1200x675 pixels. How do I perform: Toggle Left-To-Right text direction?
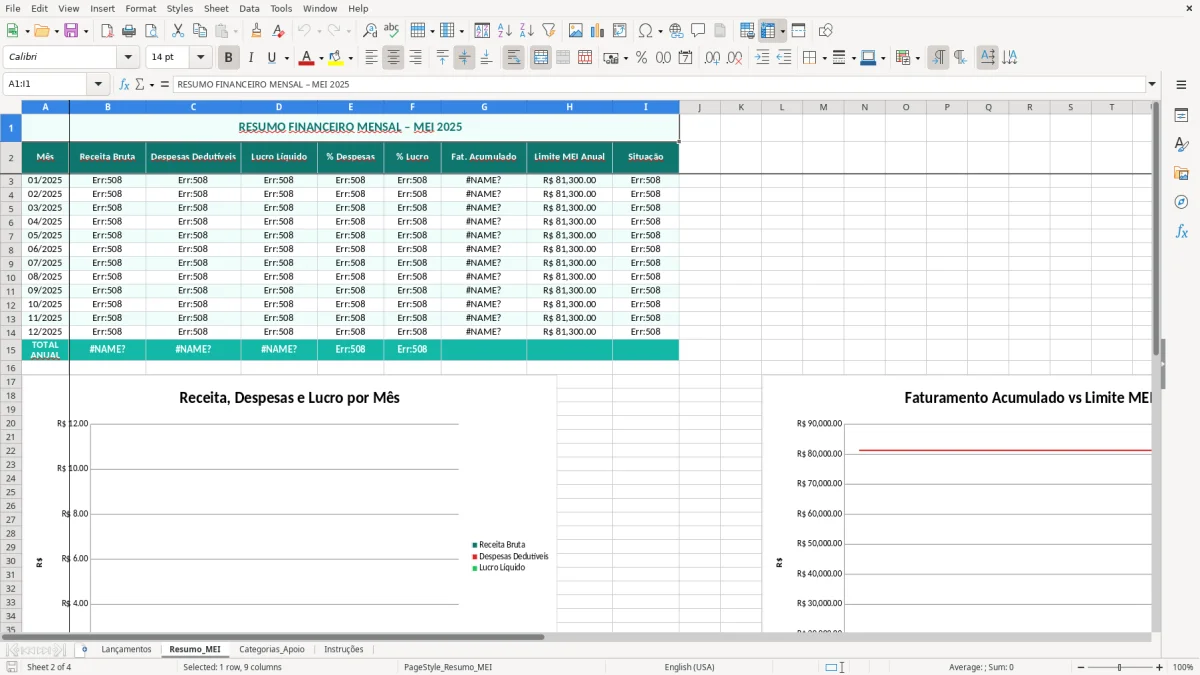click(x=938, y=58)
